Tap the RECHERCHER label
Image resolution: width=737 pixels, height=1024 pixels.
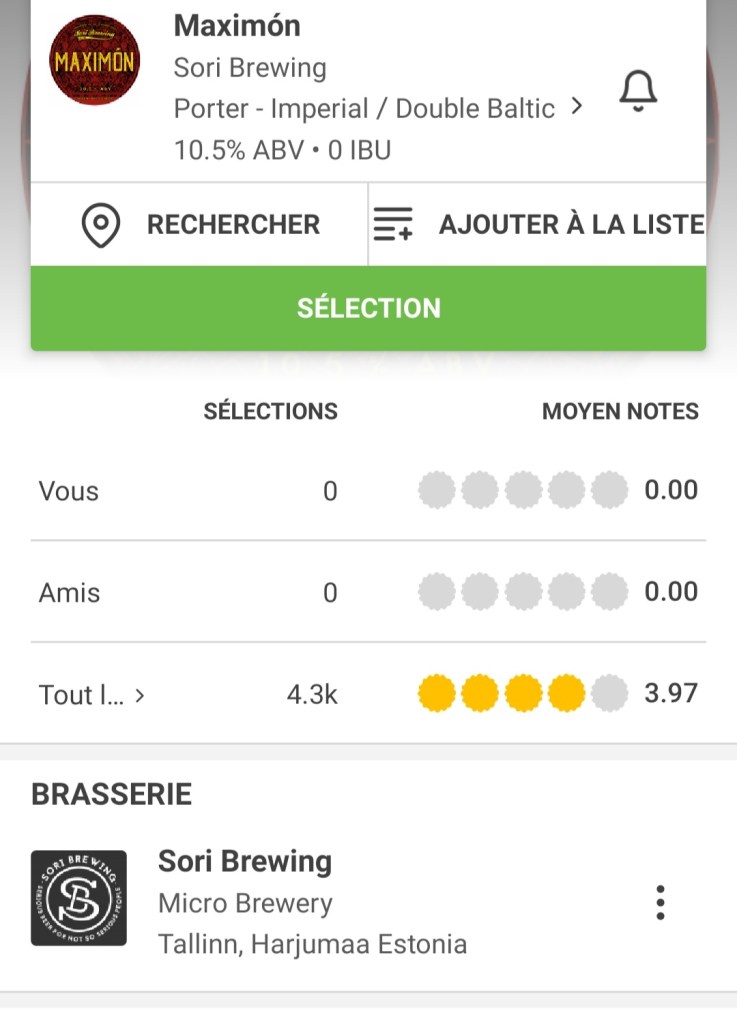point(233,225)
